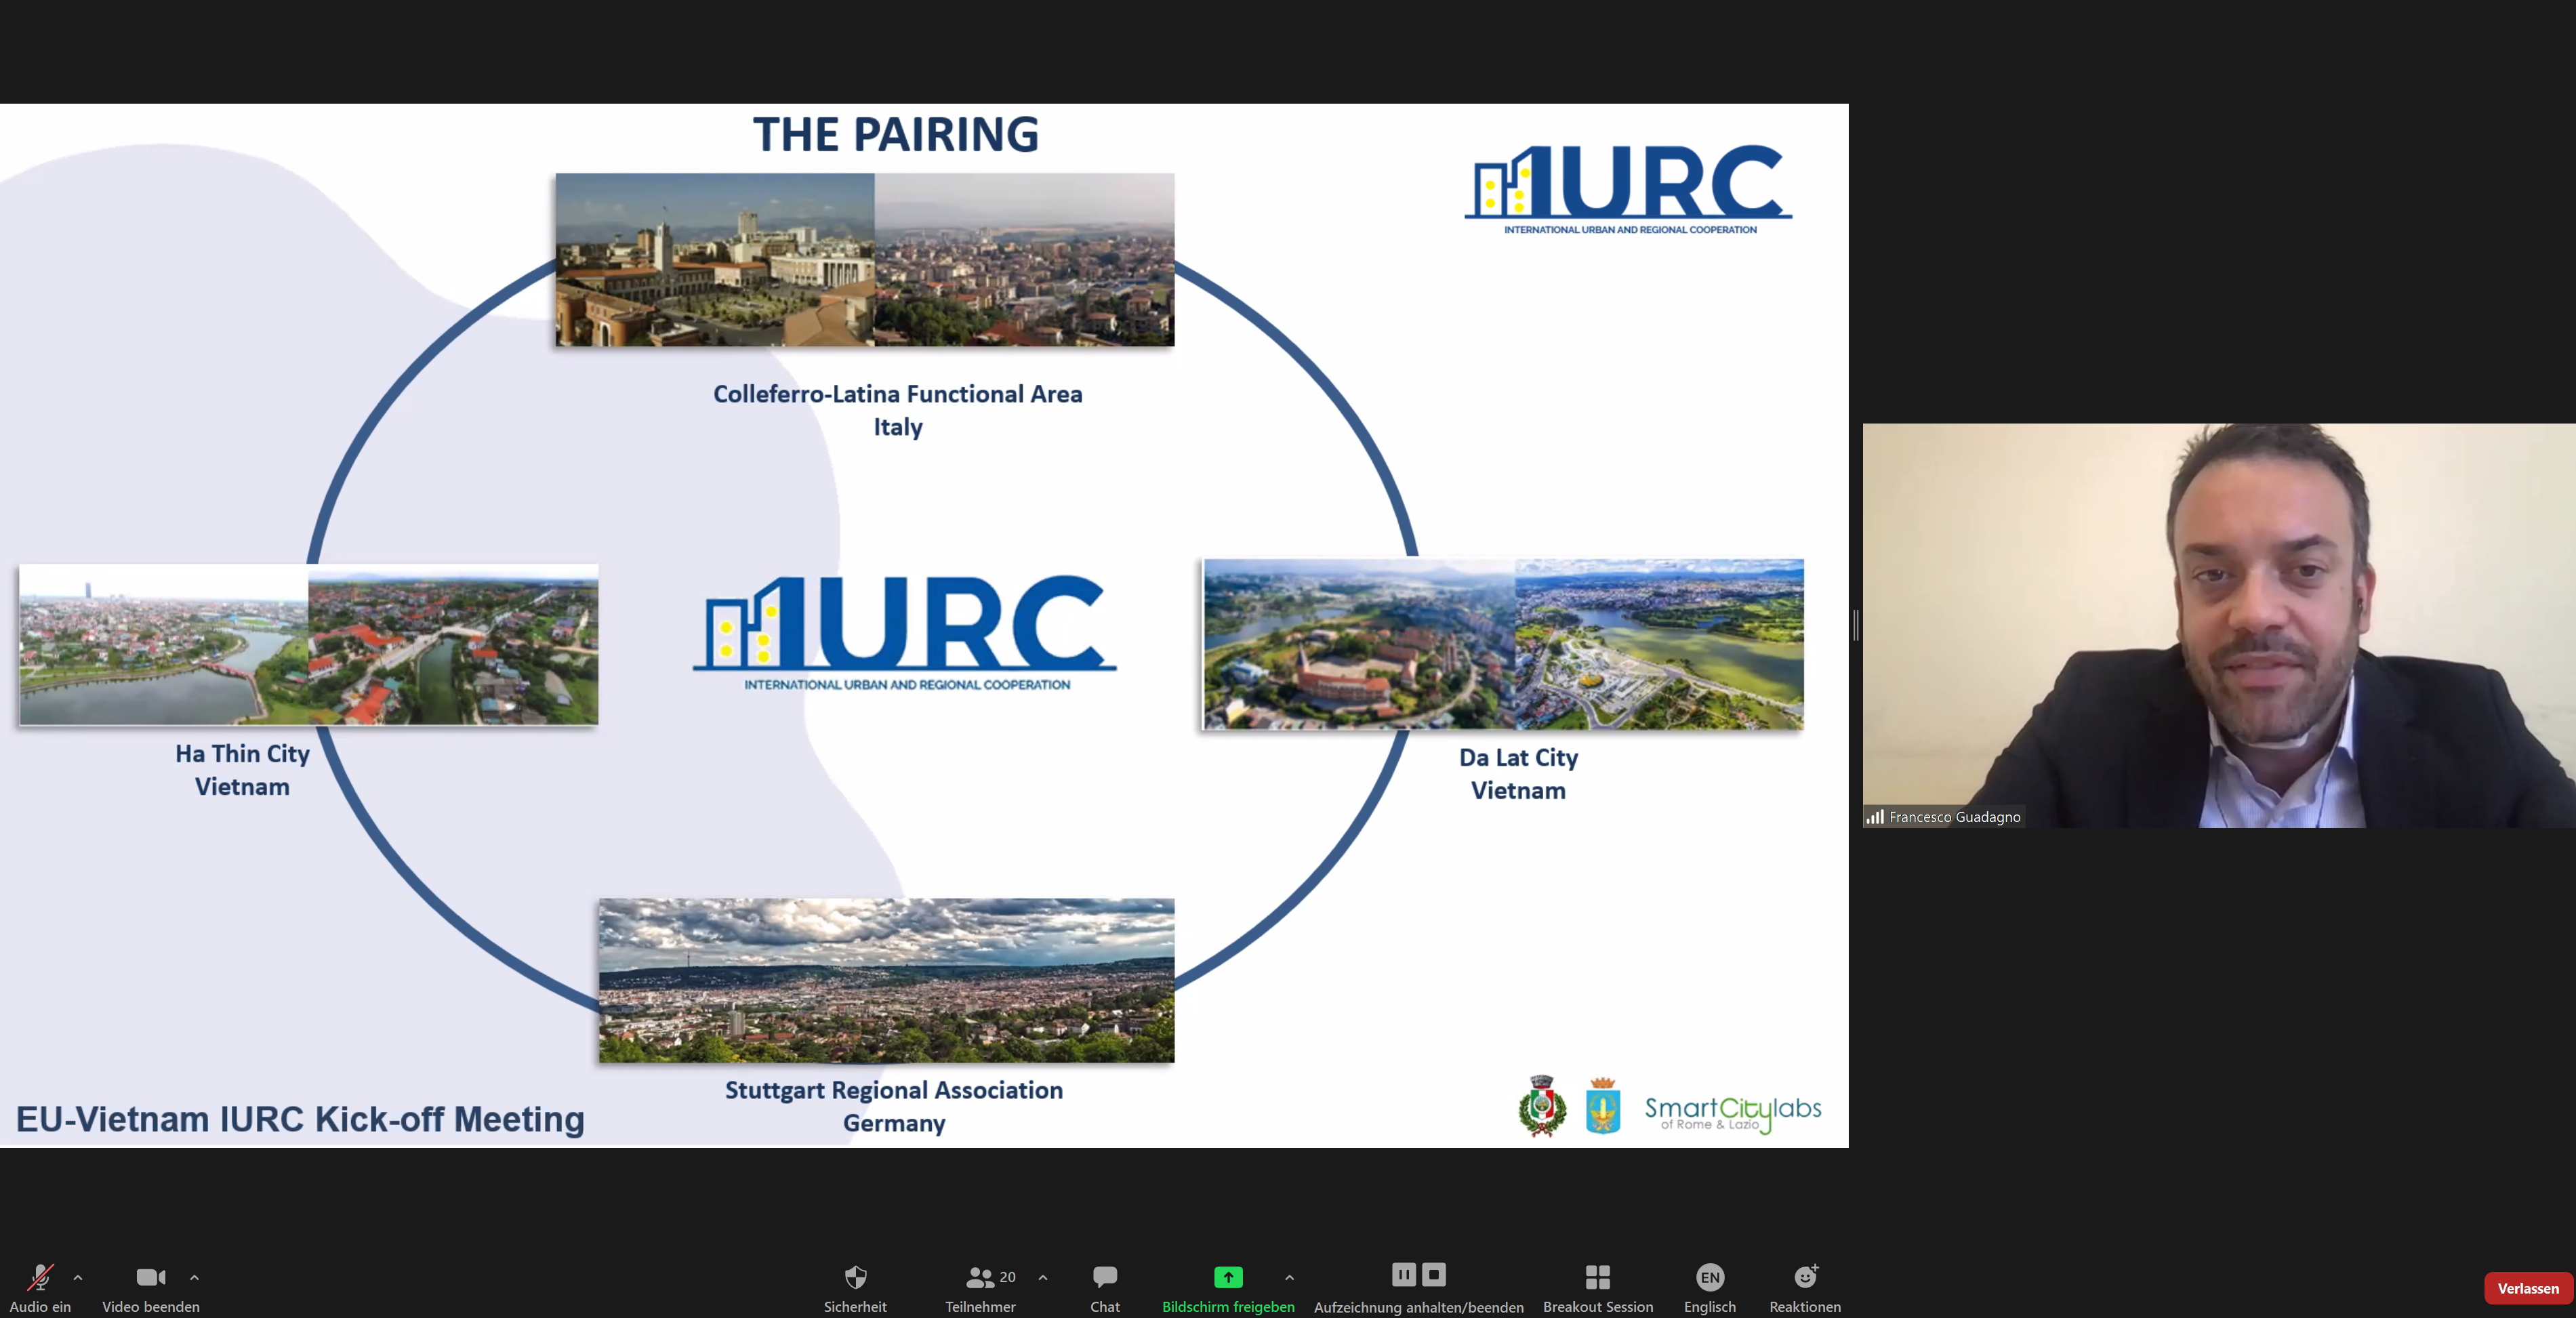This screenshot has width=2576, height=1318.
Task: Open the Sicherheit shield menu
Action: click(x=855, y=1277)
